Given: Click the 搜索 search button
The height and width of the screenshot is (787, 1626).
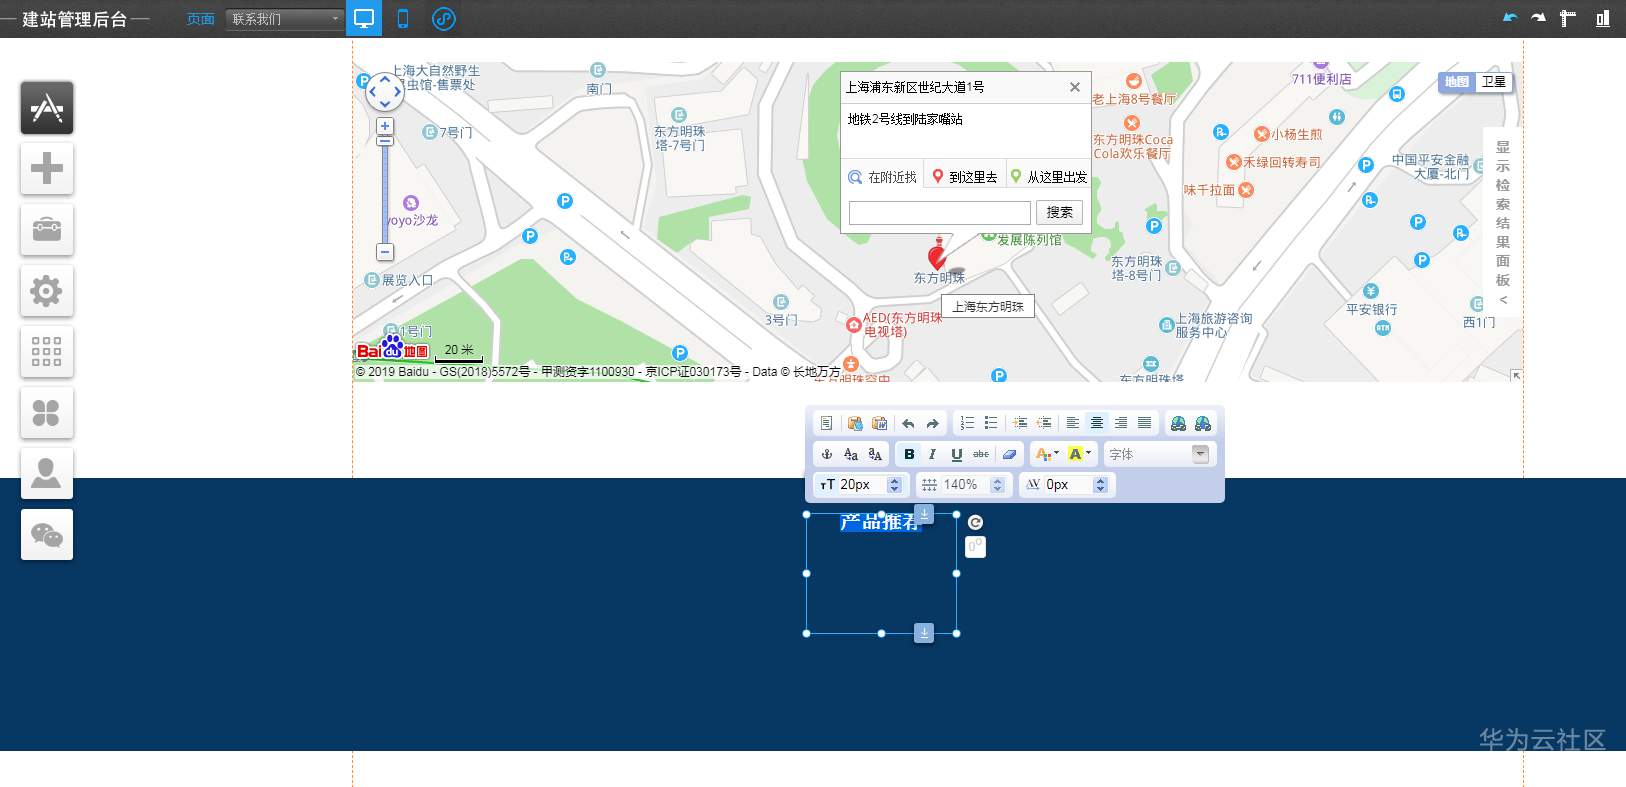Looking at the screenshot, I should click(1059, 212).
